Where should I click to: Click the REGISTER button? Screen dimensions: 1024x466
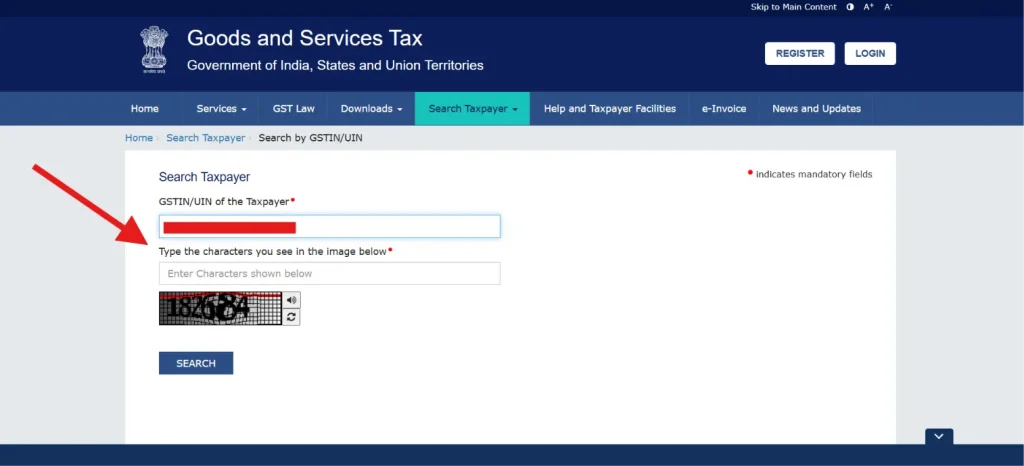pyautogui.click(x=799, y=54)
